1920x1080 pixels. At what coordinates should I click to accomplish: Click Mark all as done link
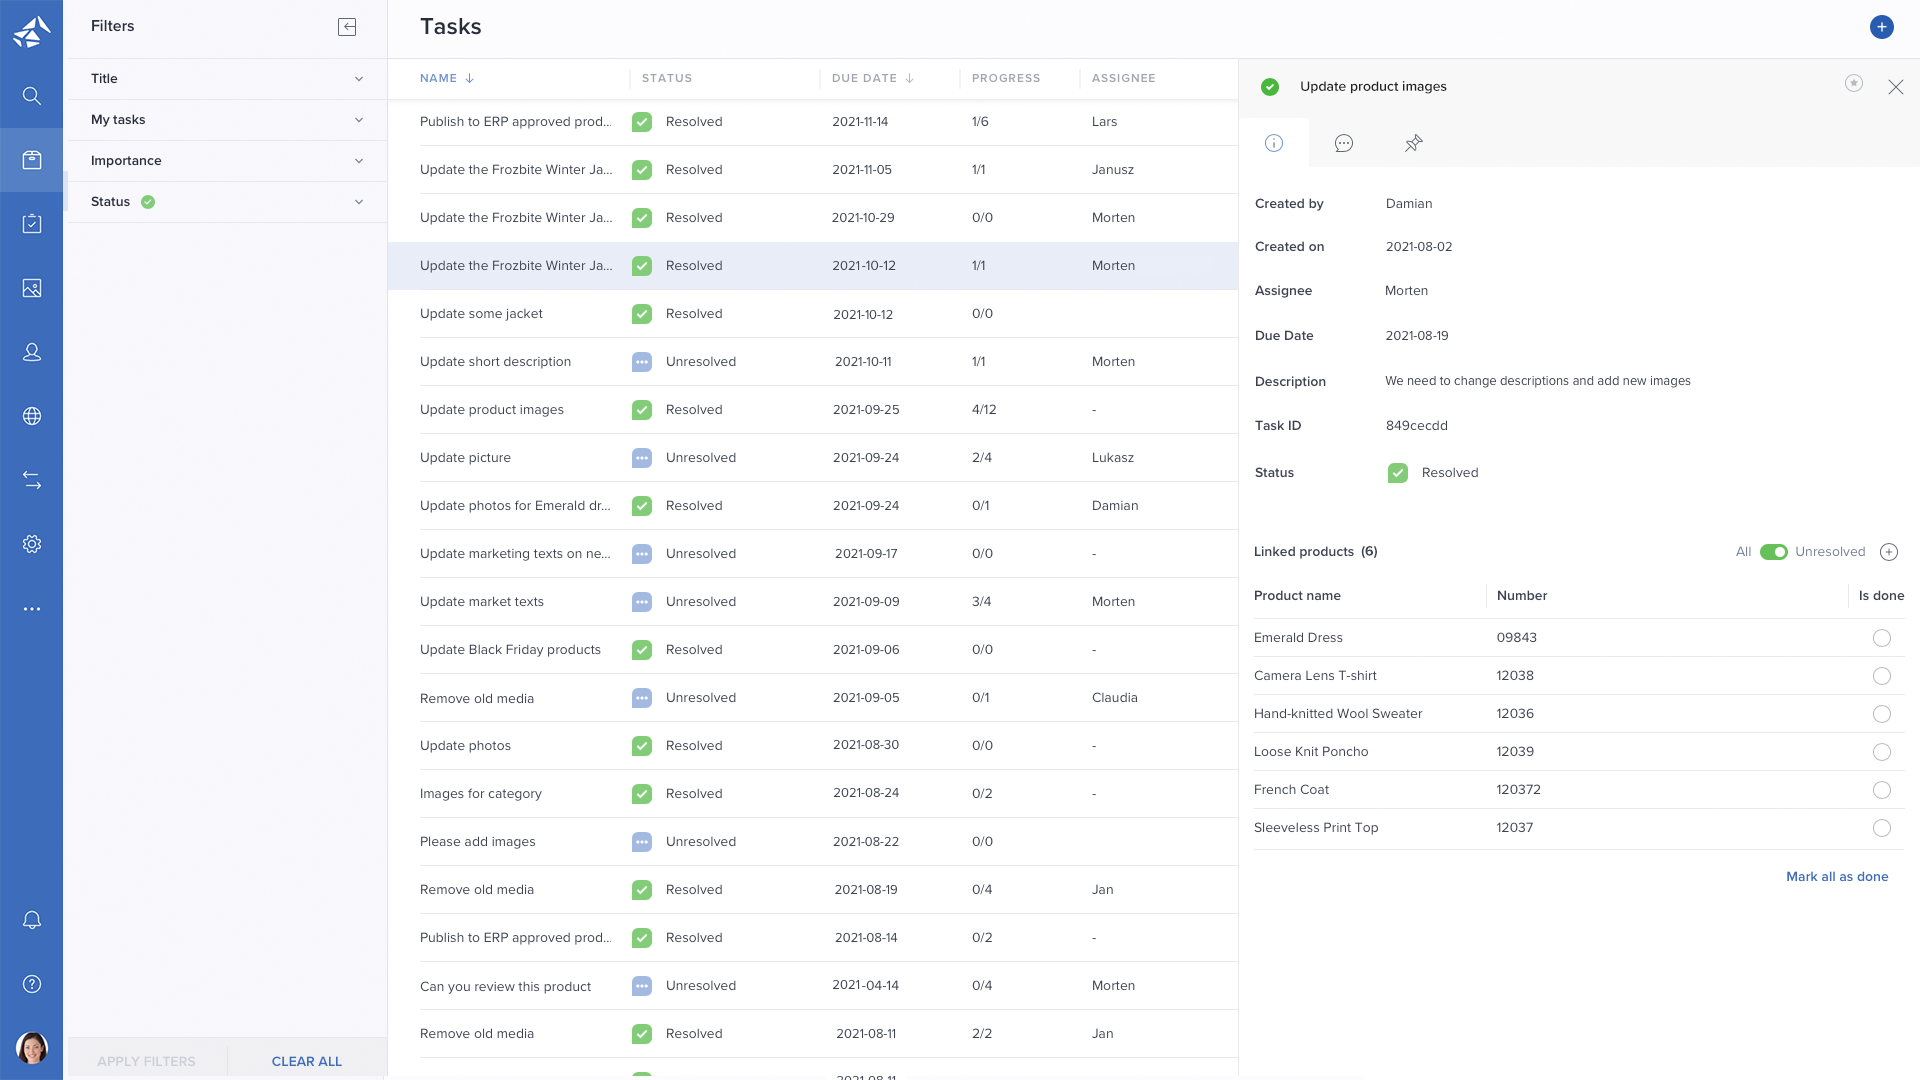1836,877
